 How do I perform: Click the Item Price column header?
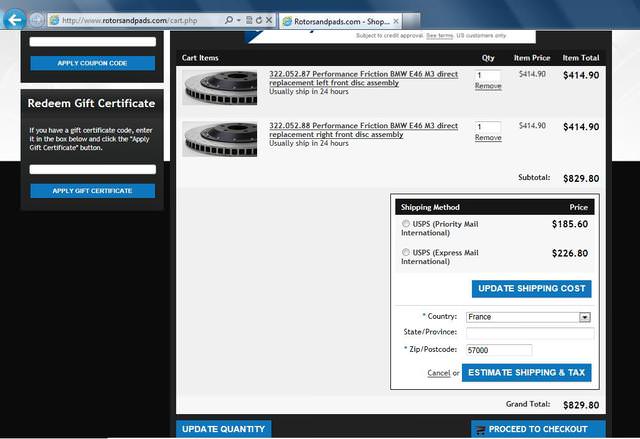pos(532,58)
